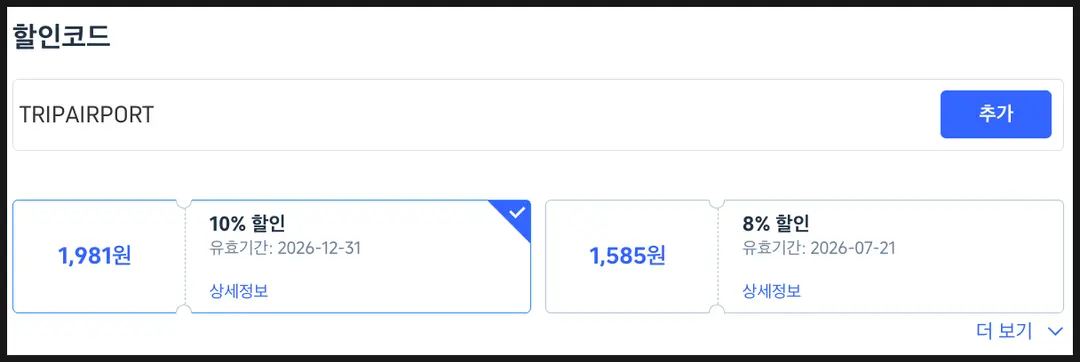This screenshot has height=362, width=1080.
Task: Select the 10% 할인 coupon title
Action: tap(247, 223)
